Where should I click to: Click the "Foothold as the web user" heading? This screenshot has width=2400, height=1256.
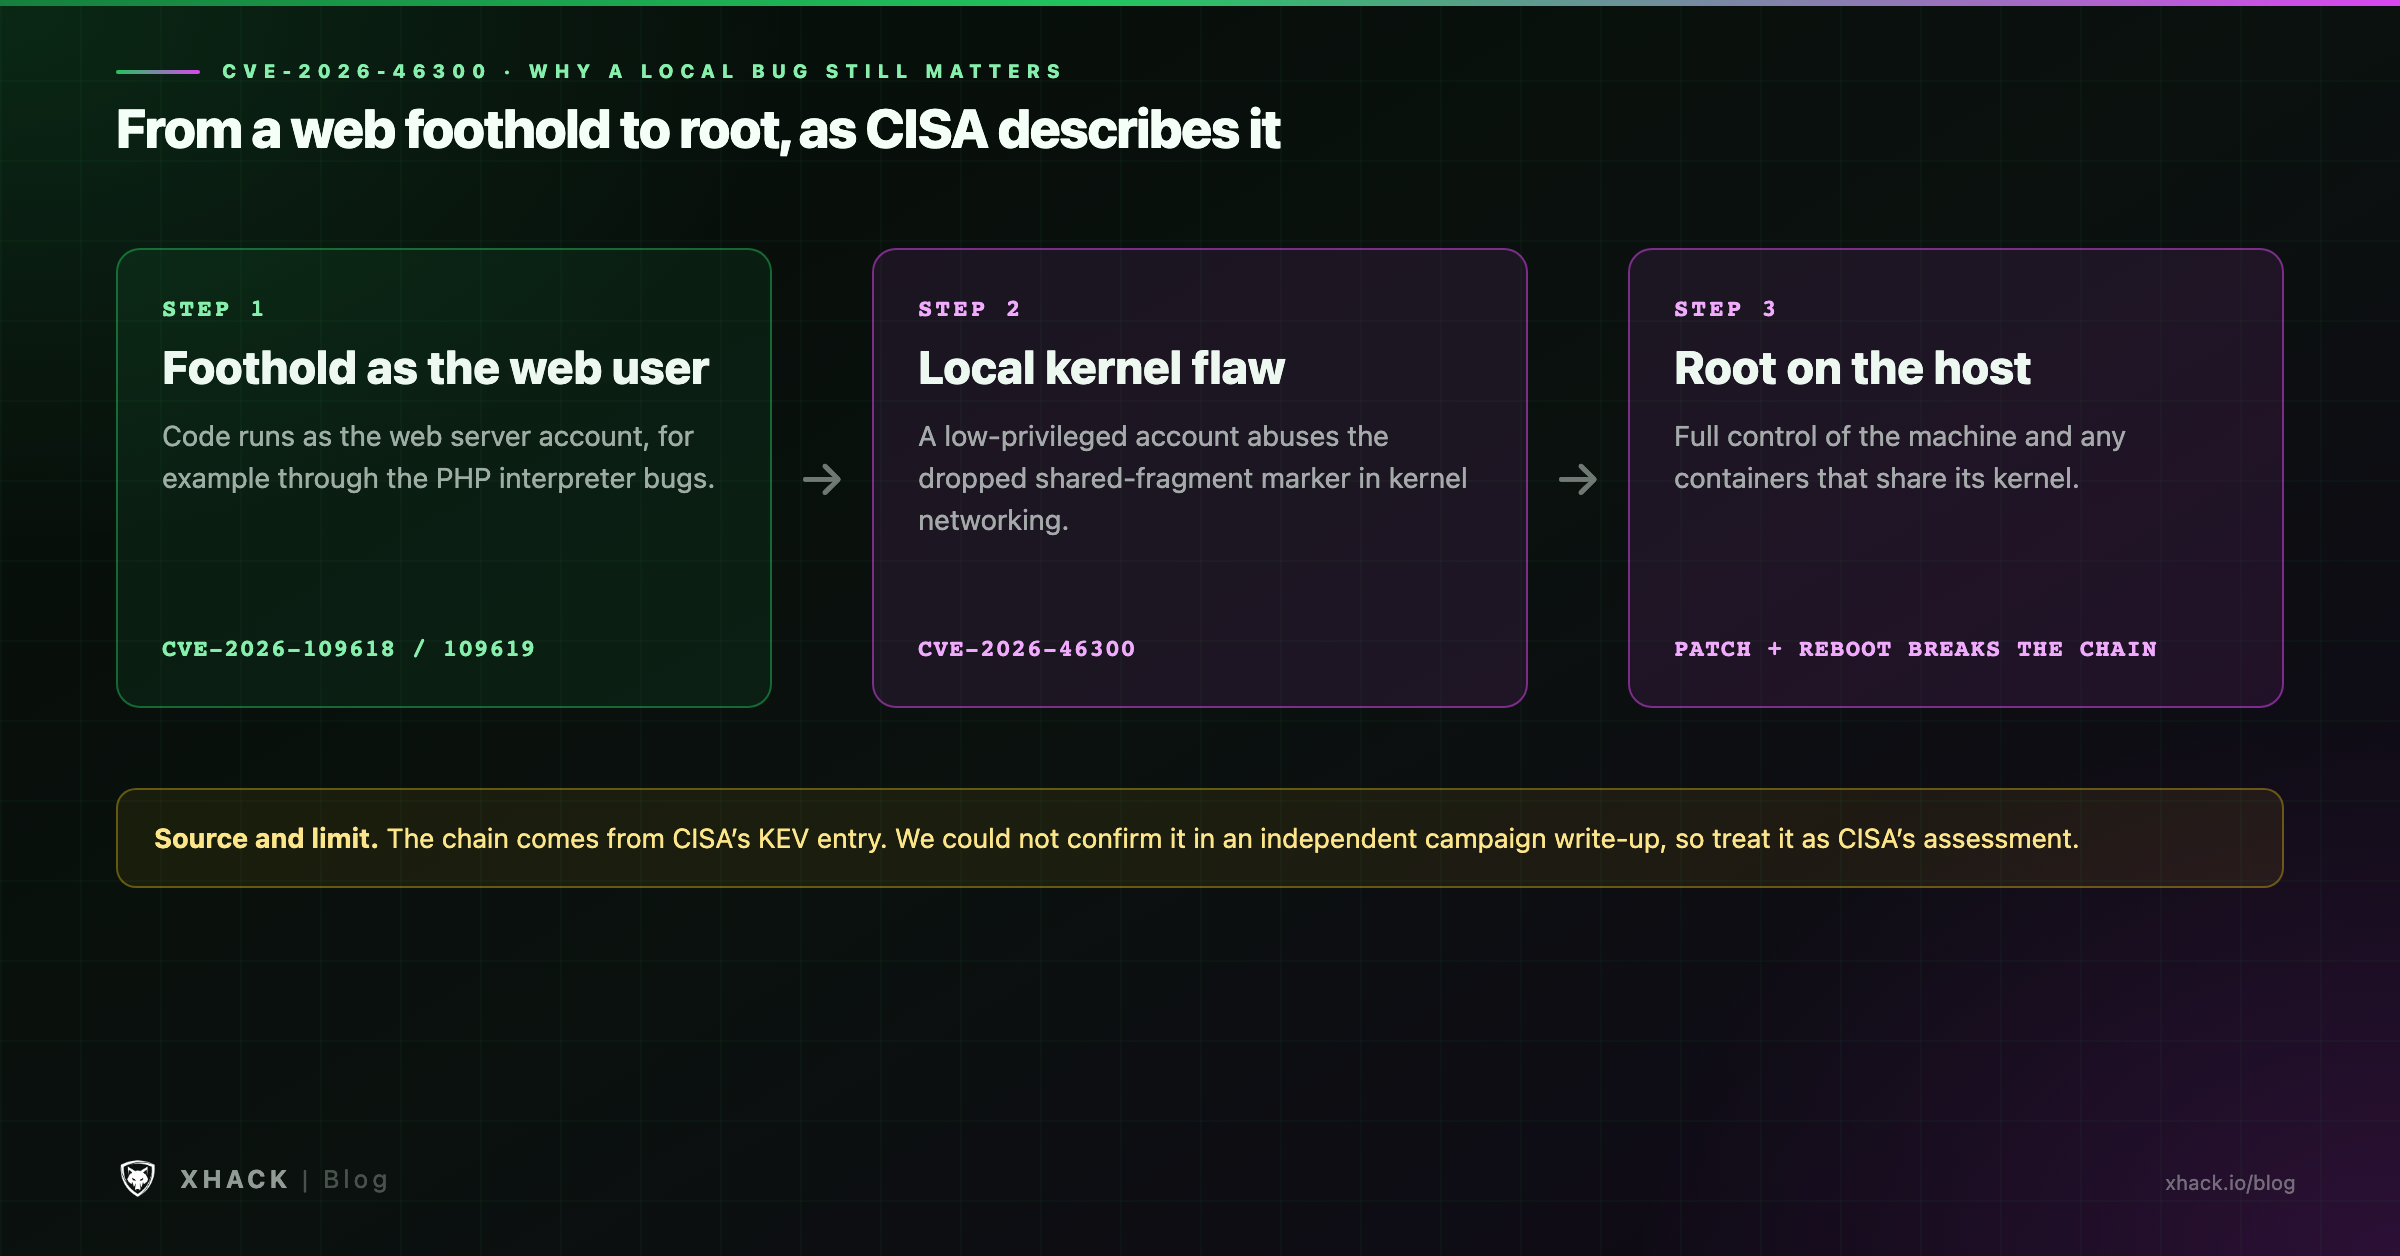coord(435,368)
